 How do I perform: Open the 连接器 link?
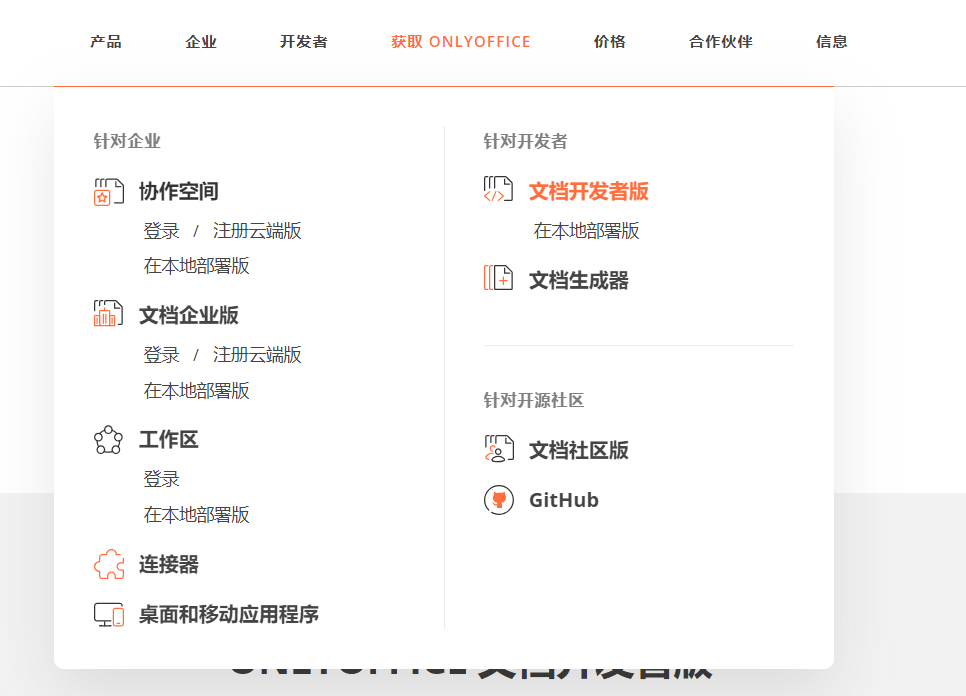pos(169,564)
